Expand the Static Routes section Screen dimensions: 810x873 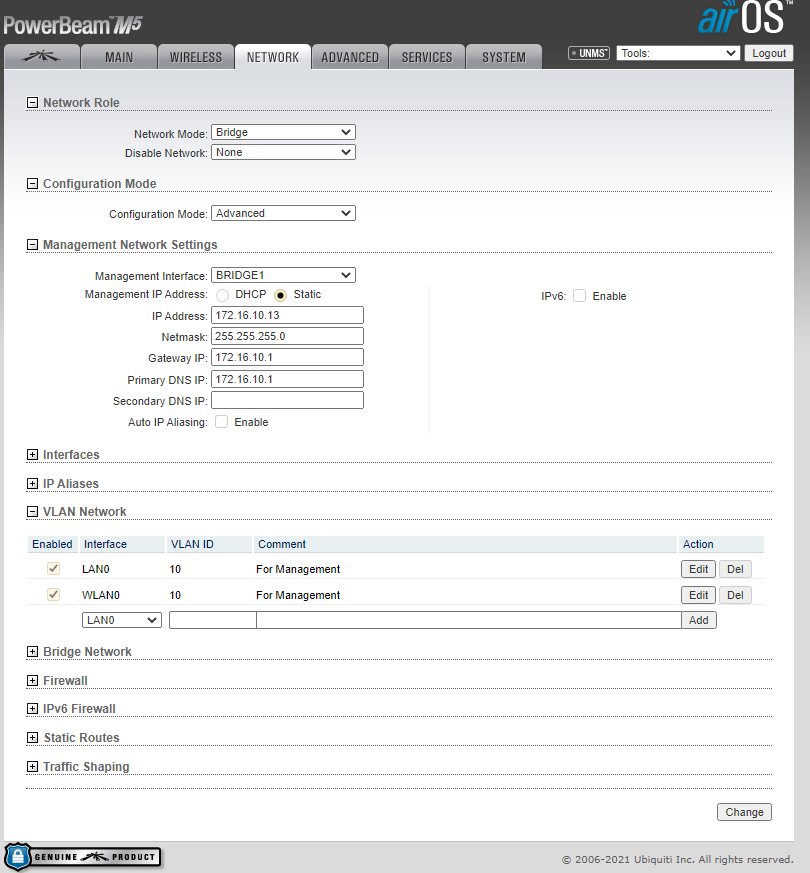point(32,737)
